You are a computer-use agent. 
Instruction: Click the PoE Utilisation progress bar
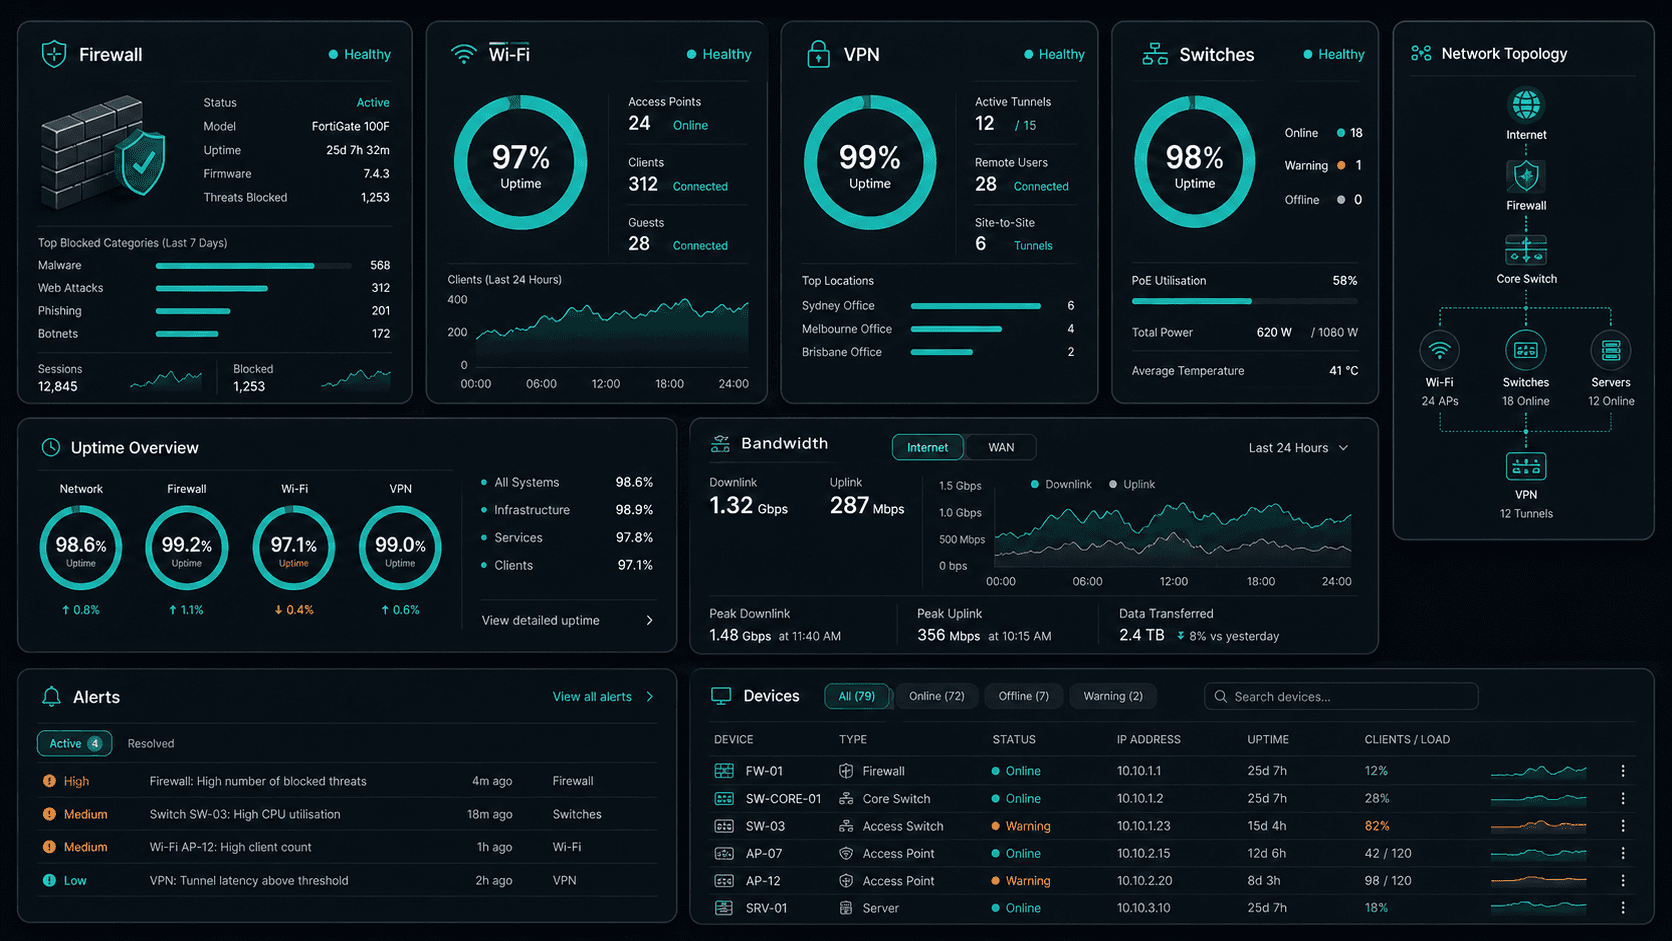pos(1244,301)
